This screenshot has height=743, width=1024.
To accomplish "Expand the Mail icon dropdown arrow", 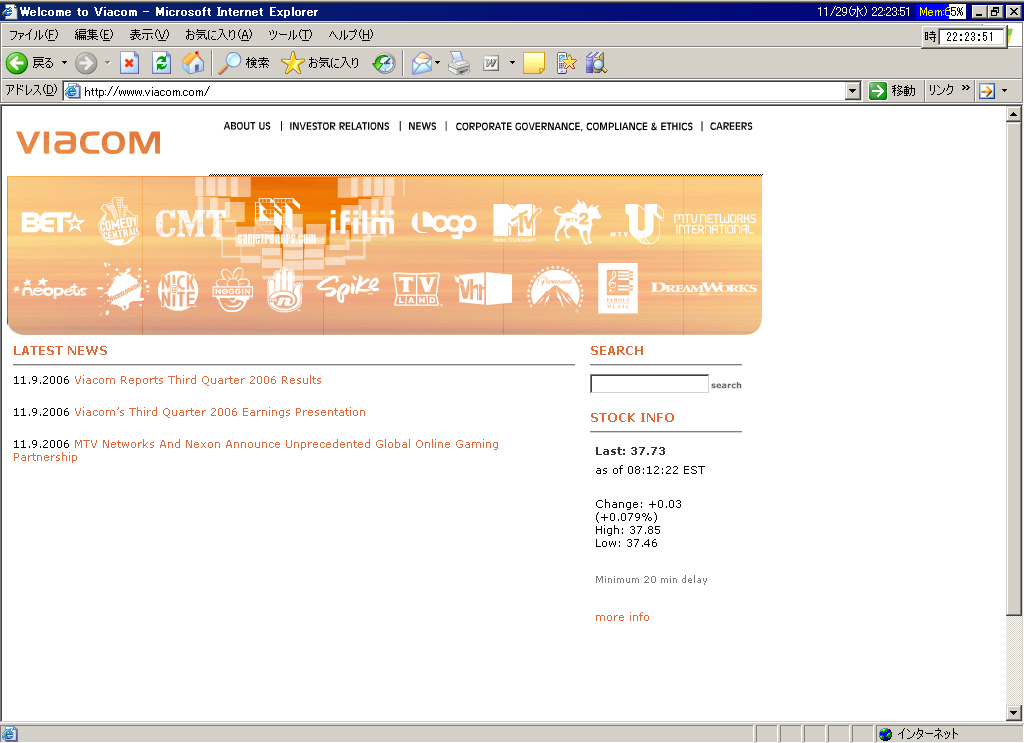I will pyautogui.click(x=437, y=63).
